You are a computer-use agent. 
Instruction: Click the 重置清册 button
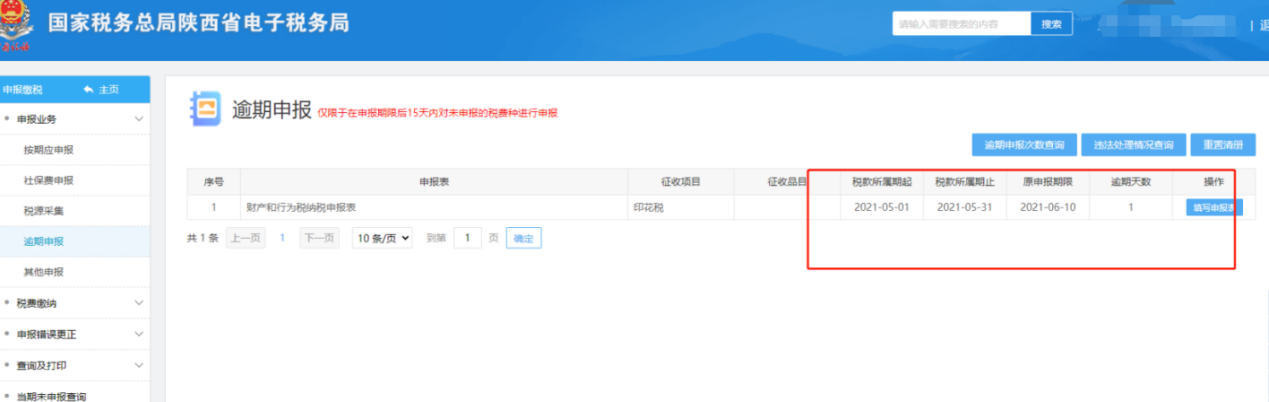[1223, 145]
